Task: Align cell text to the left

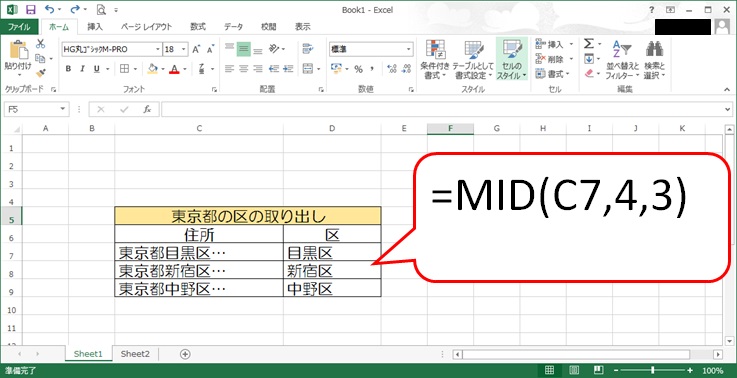Action: 229,69
